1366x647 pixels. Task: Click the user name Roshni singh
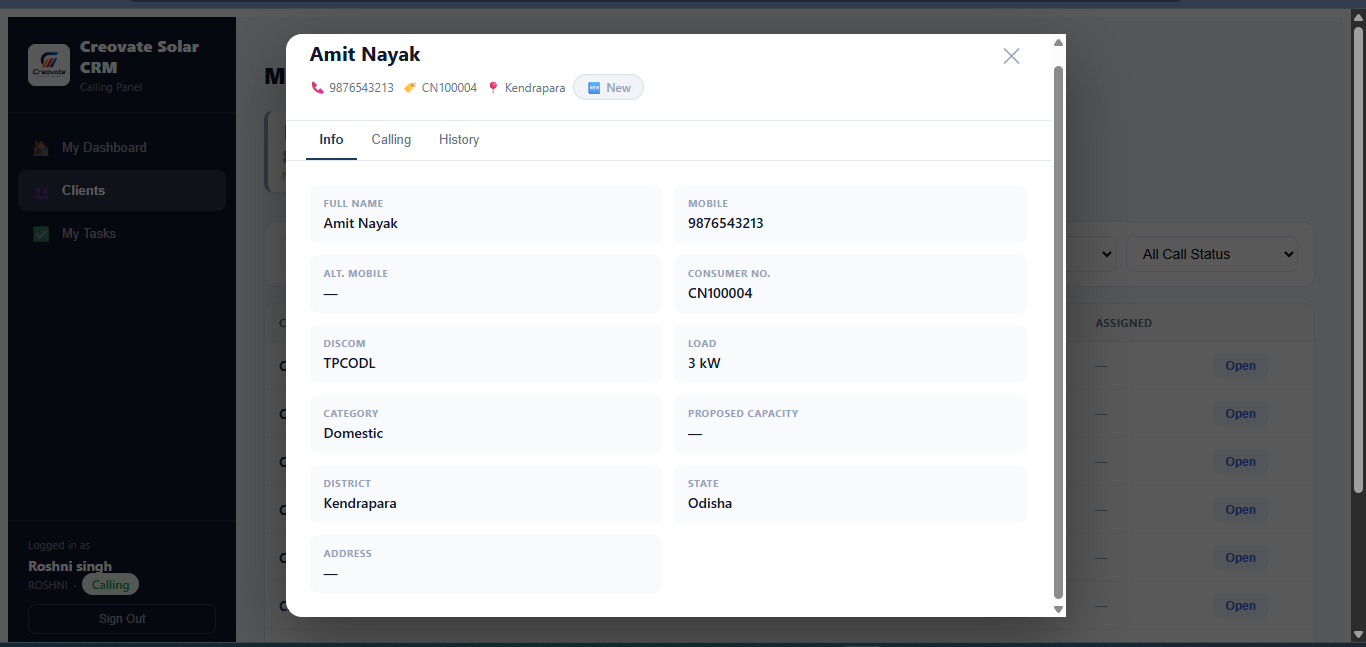point(70,566)
